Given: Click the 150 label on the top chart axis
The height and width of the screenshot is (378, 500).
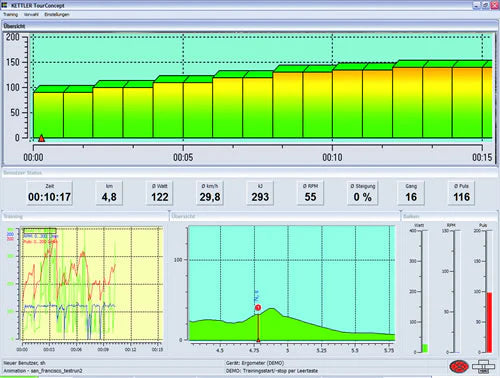Looking at the screenshot, I should coord(13,62).
